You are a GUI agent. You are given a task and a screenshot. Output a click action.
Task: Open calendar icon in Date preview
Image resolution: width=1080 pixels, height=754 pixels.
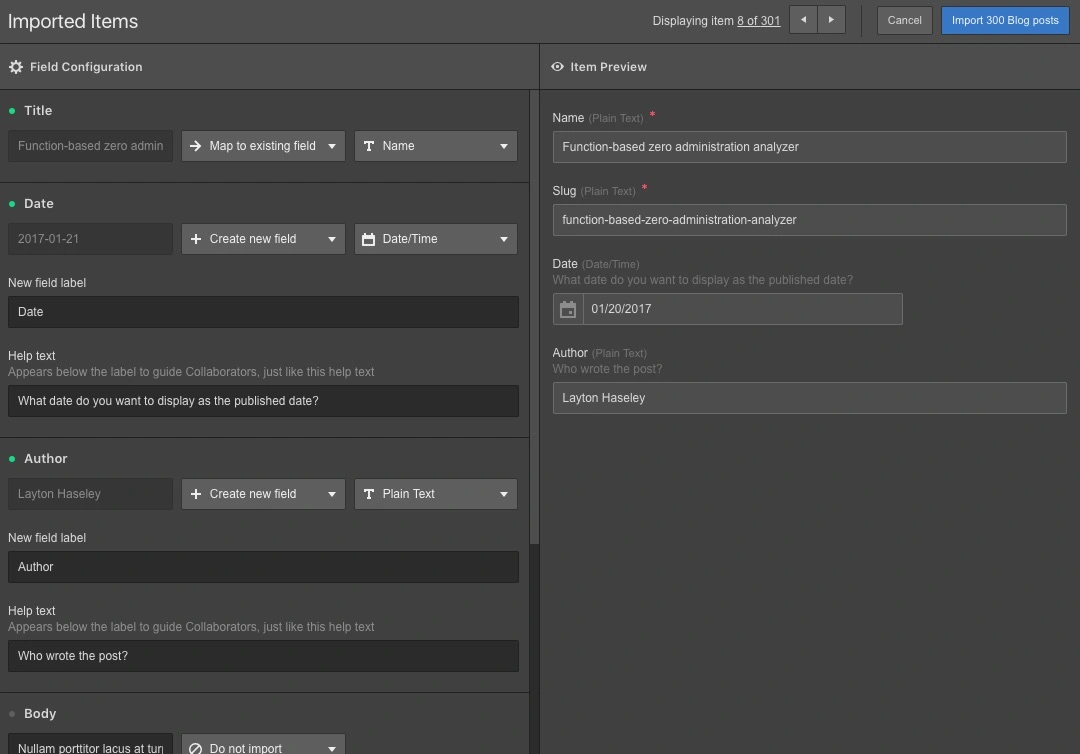[x=568, y=309]
